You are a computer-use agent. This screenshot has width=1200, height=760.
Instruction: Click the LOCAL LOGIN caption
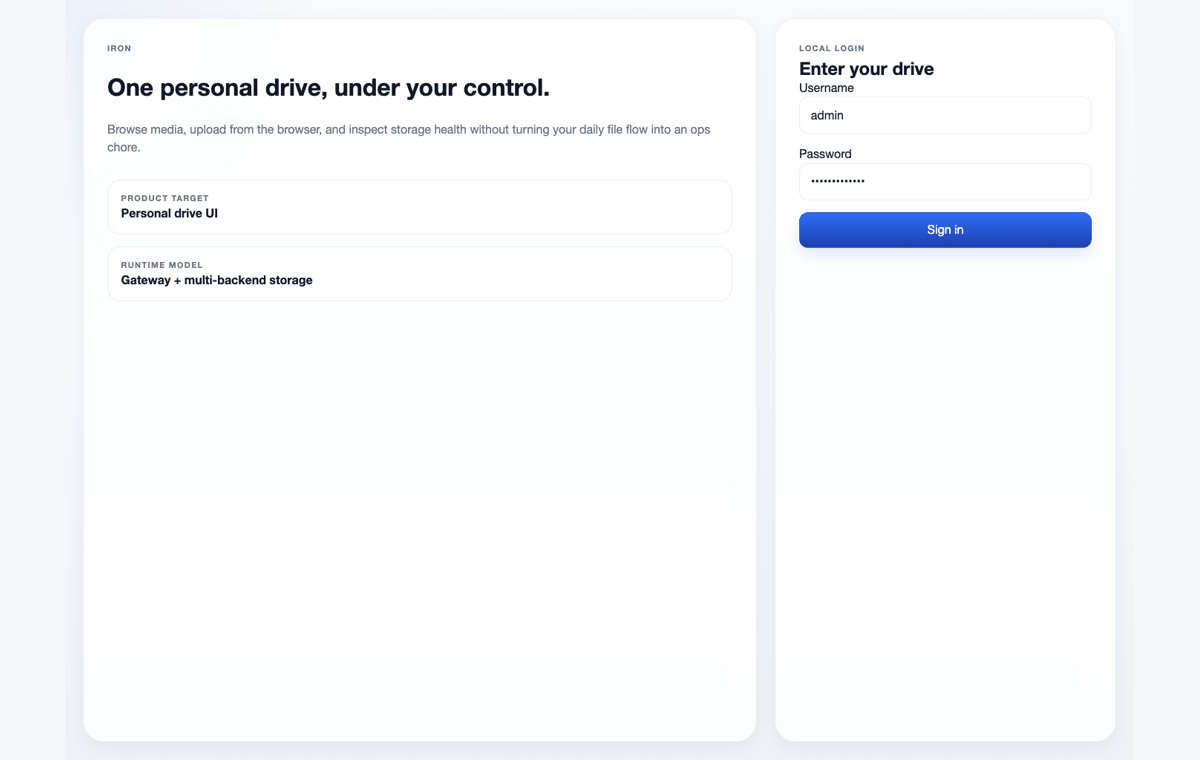pos(832,48)
